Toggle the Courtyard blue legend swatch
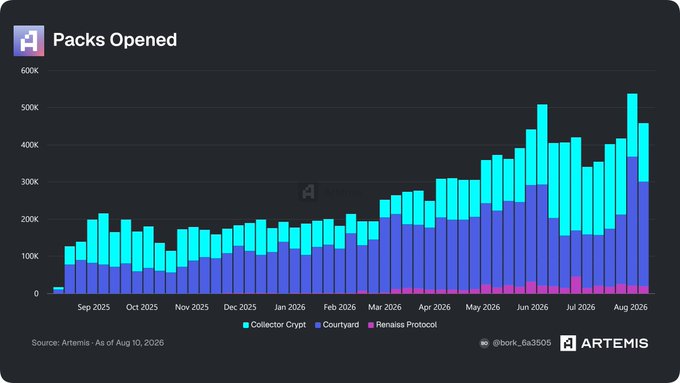 318,325
